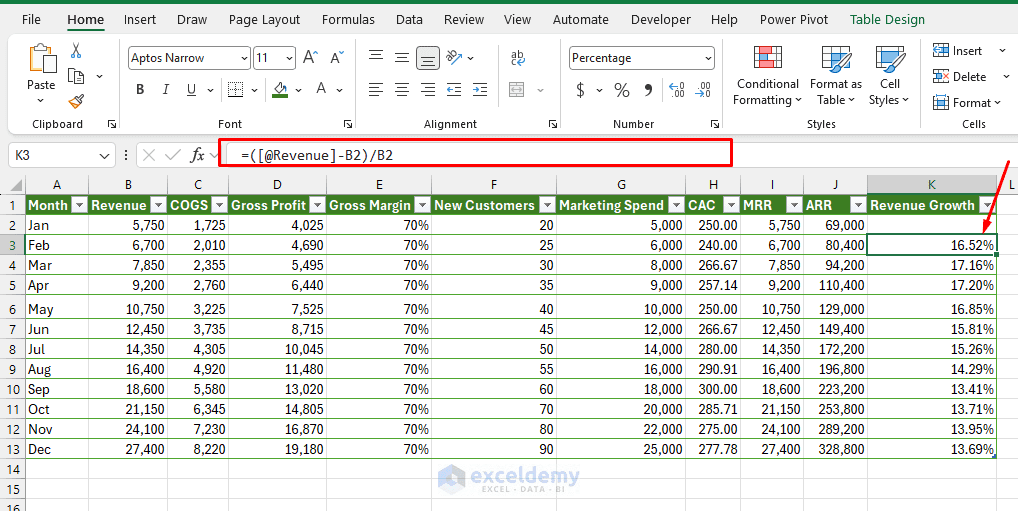Open the Alignment dialog launcher

[x=552, y=124]
